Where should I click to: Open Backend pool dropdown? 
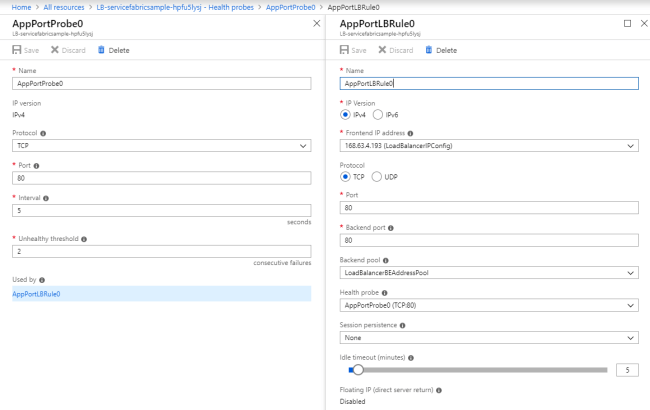(489, 273)
